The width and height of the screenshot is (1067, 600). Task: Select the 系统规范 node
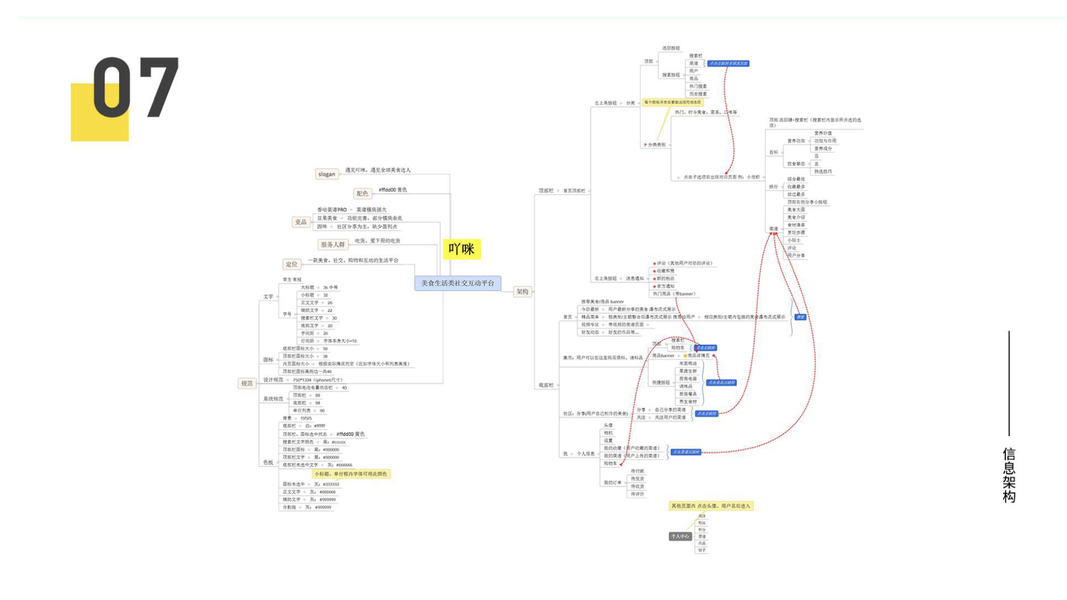(273, 399)
